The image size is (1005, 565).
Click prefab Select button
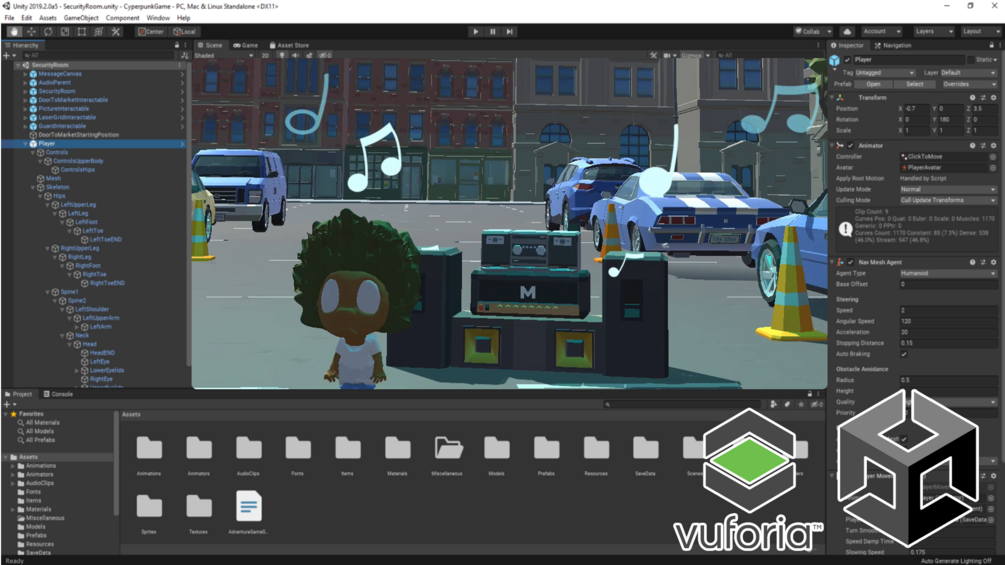pos(915,84)
